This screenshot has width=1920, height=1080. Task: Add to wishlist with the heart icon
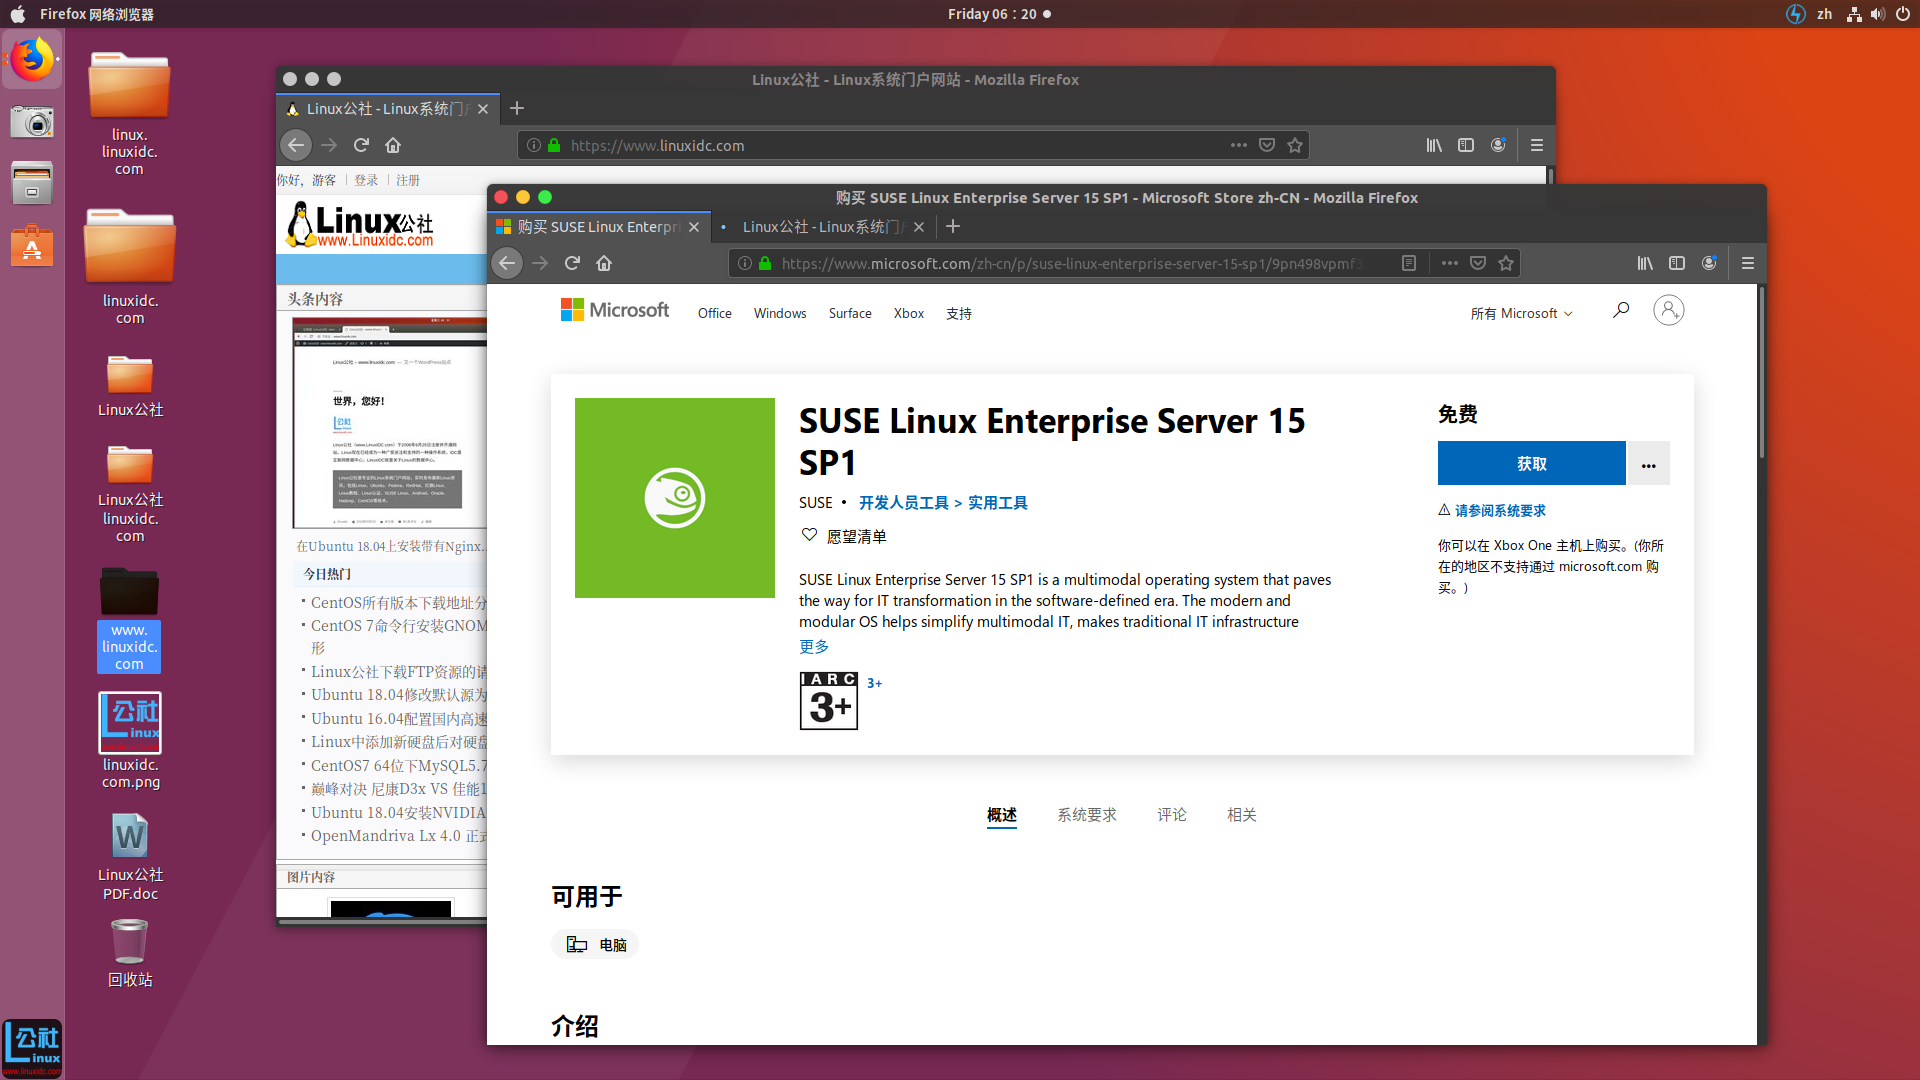pyautogui.click(x=809, y=535)
